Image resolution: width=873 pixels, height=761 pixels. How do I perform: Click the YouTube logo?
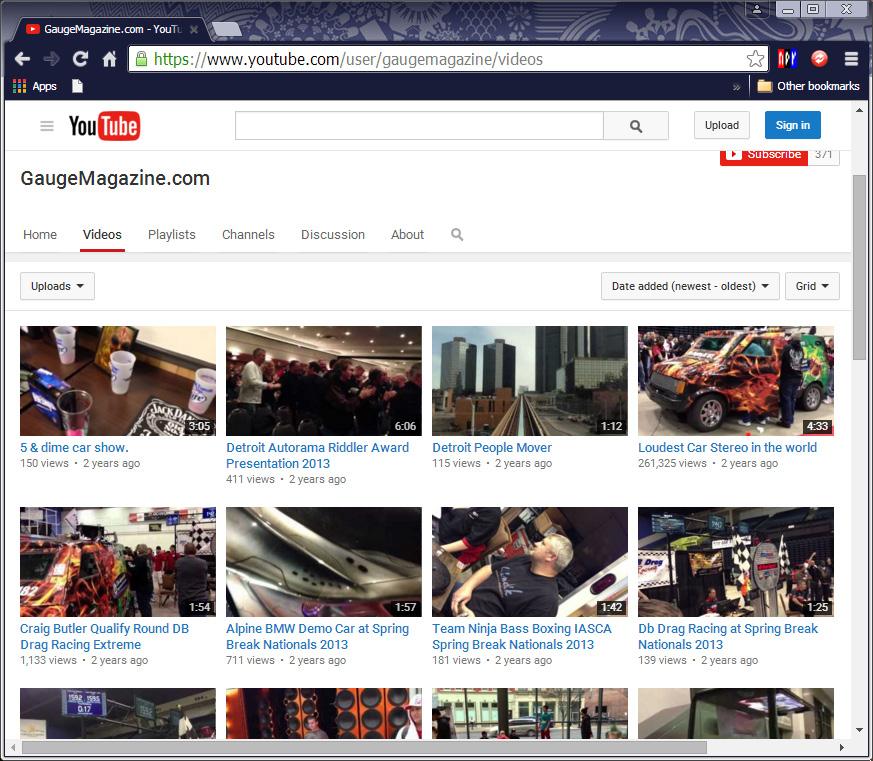point(104,126)
